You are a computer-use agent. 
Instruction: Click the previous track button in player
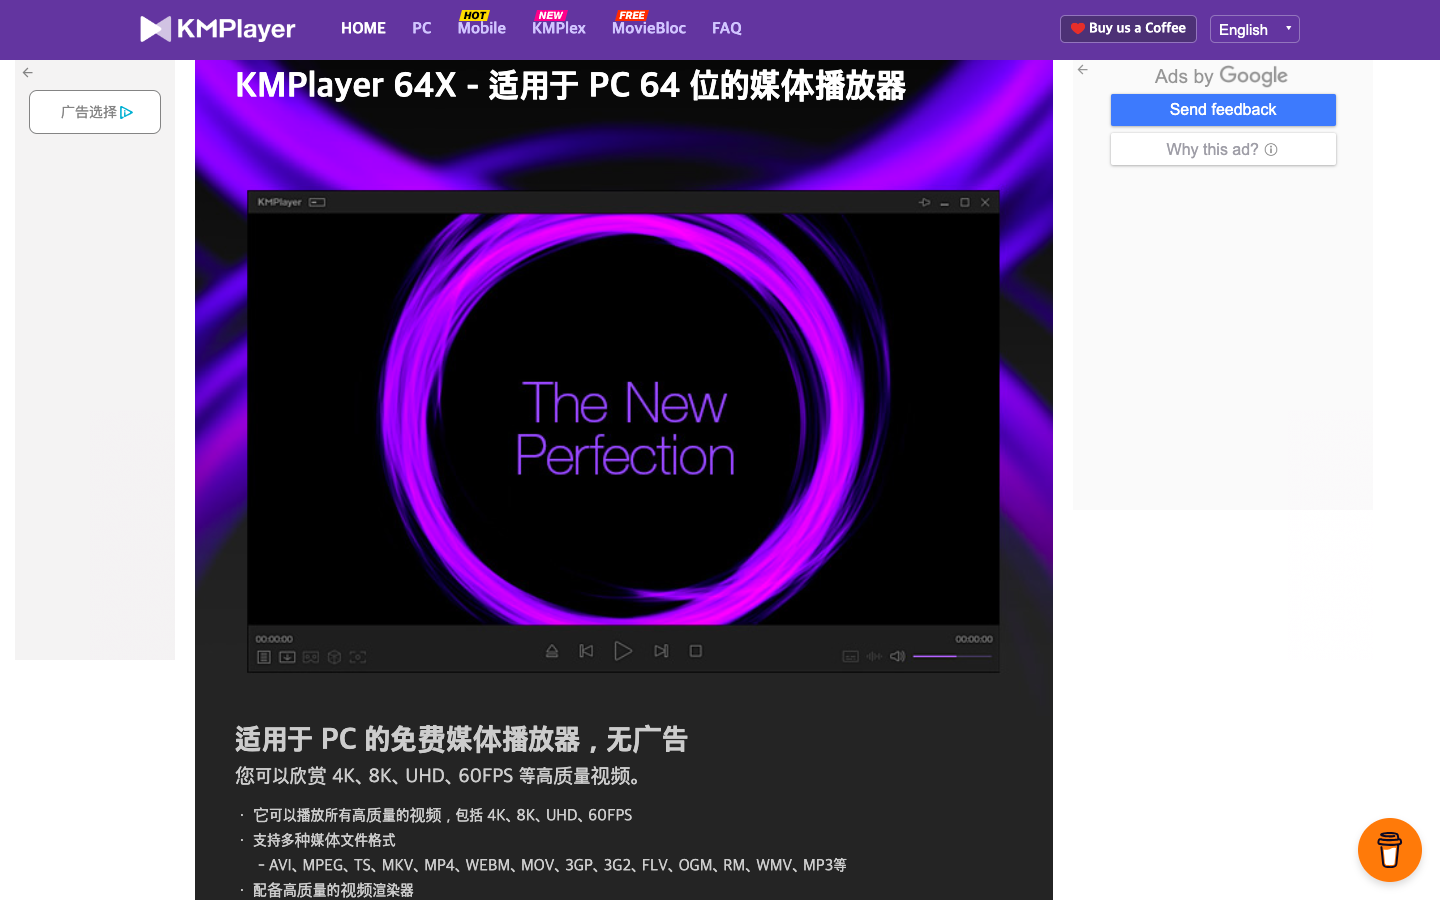587,651
